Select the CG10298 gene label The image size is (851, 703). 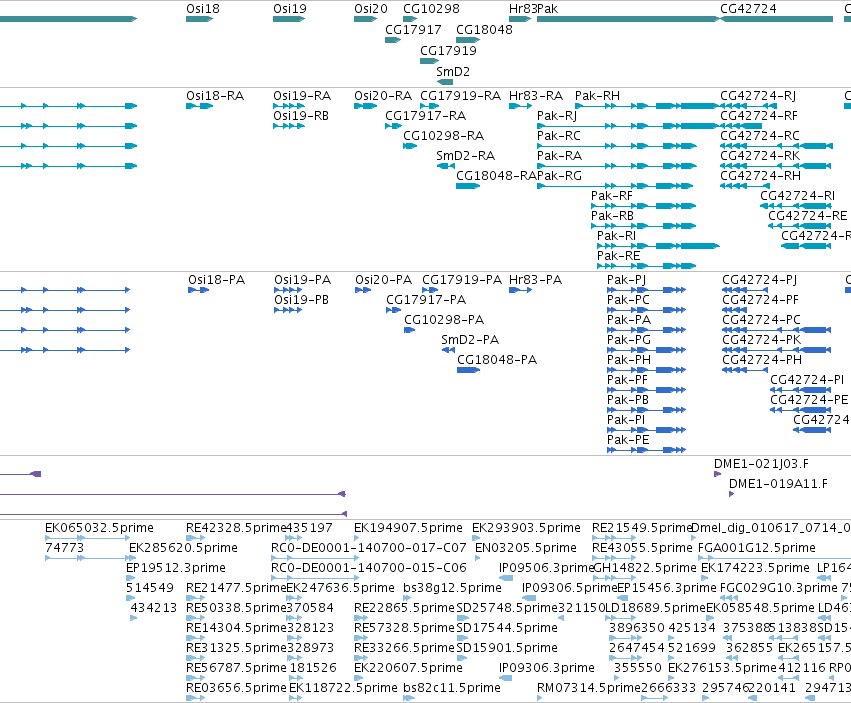tap(431, 9)
